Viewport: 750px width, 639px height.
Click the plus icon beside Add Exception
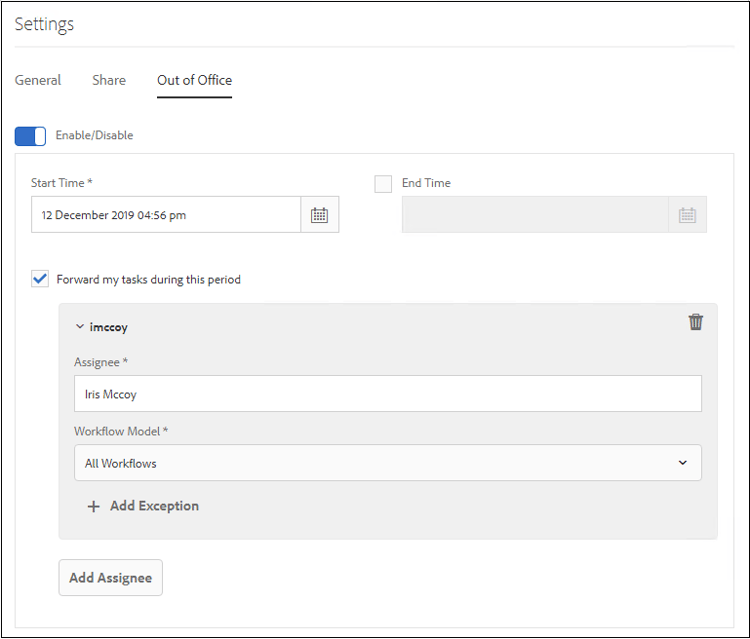coord(93,506)
